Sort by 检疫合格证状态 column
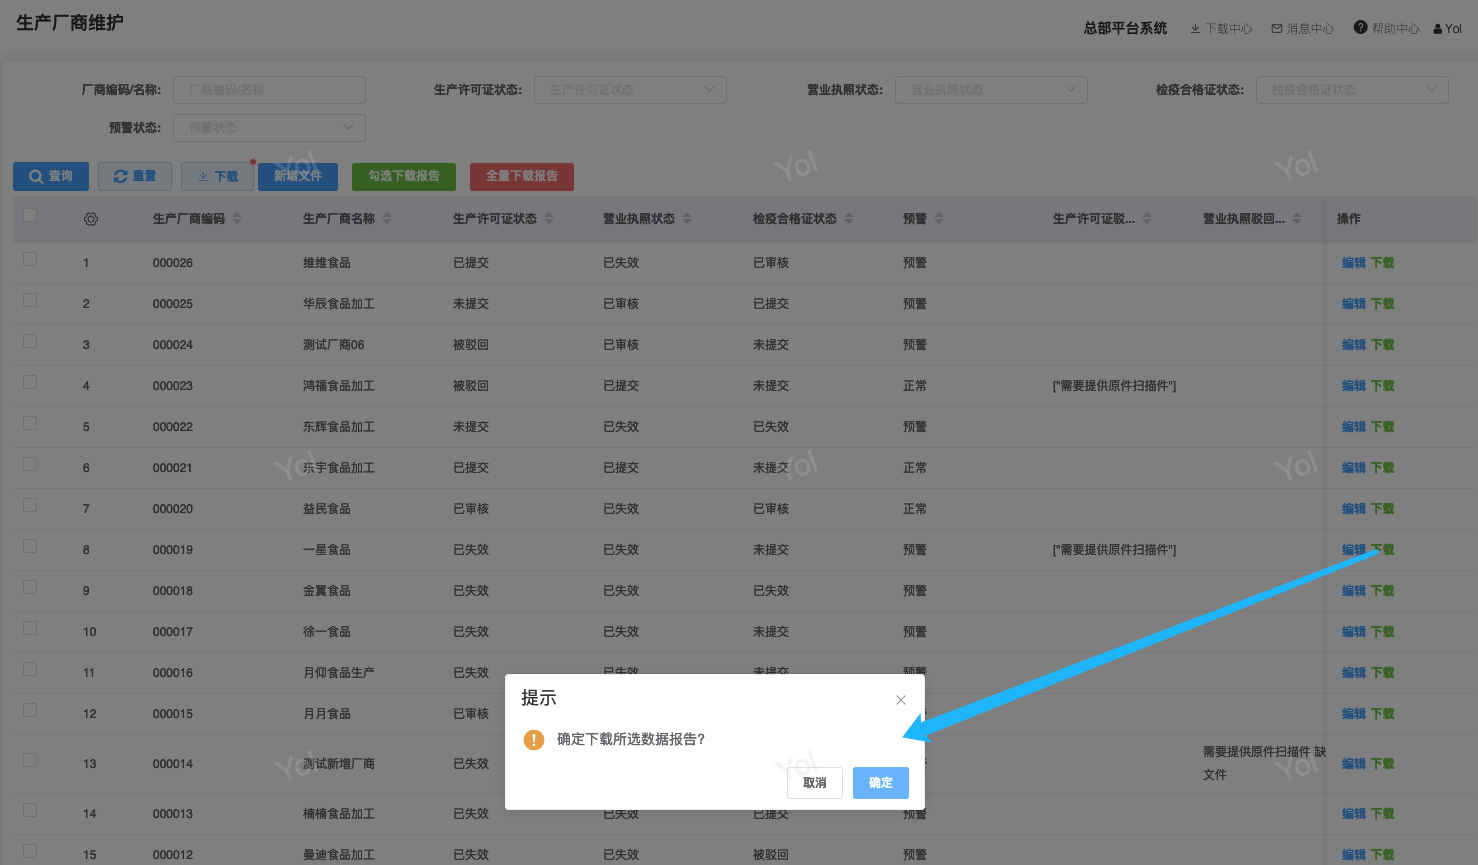Image resolution: width=1478 pixels, height=865 pixels. click(849, 218)
